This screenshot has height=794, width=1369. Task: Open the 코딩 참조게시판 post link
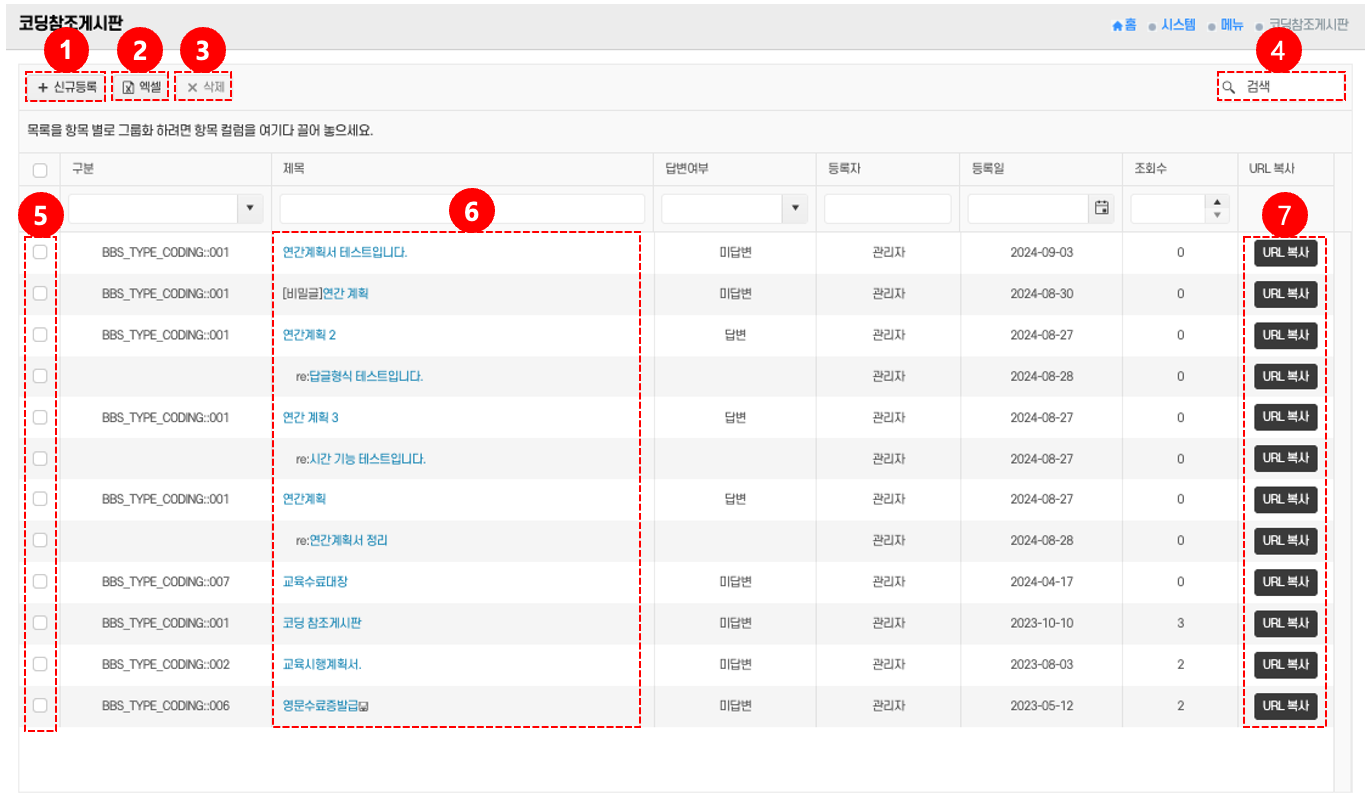(322, 623)
